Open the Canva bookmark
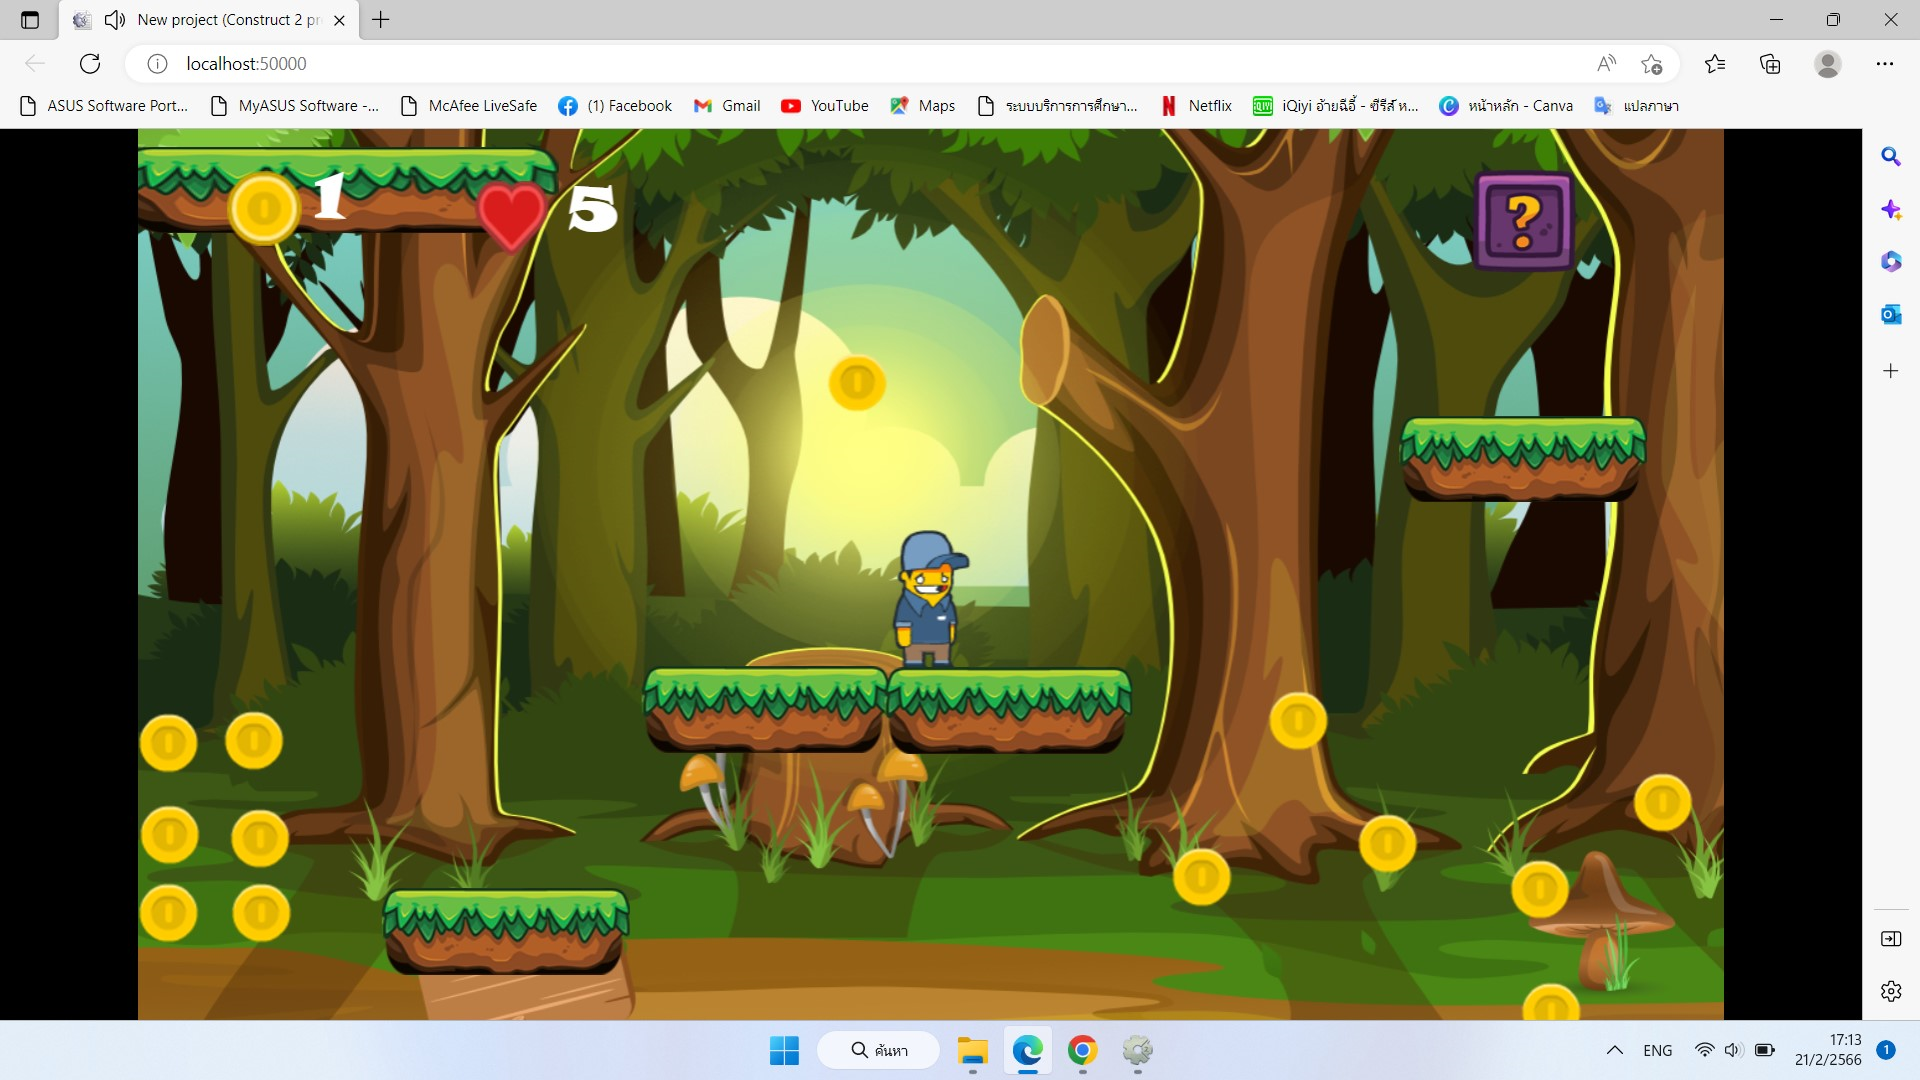Image resolution: width=1920 pixels, height=1080 pixels. tap(1506, 106)
